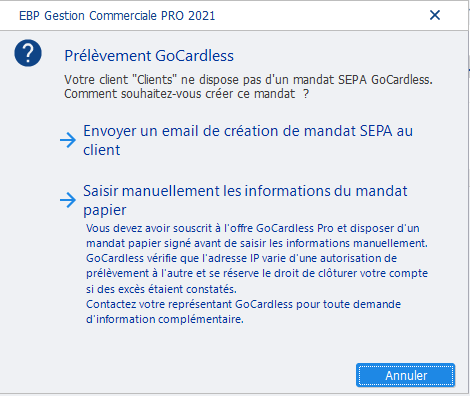
Task: Click the arrow beside Saisir manuellement
Action: click(68, 200)
